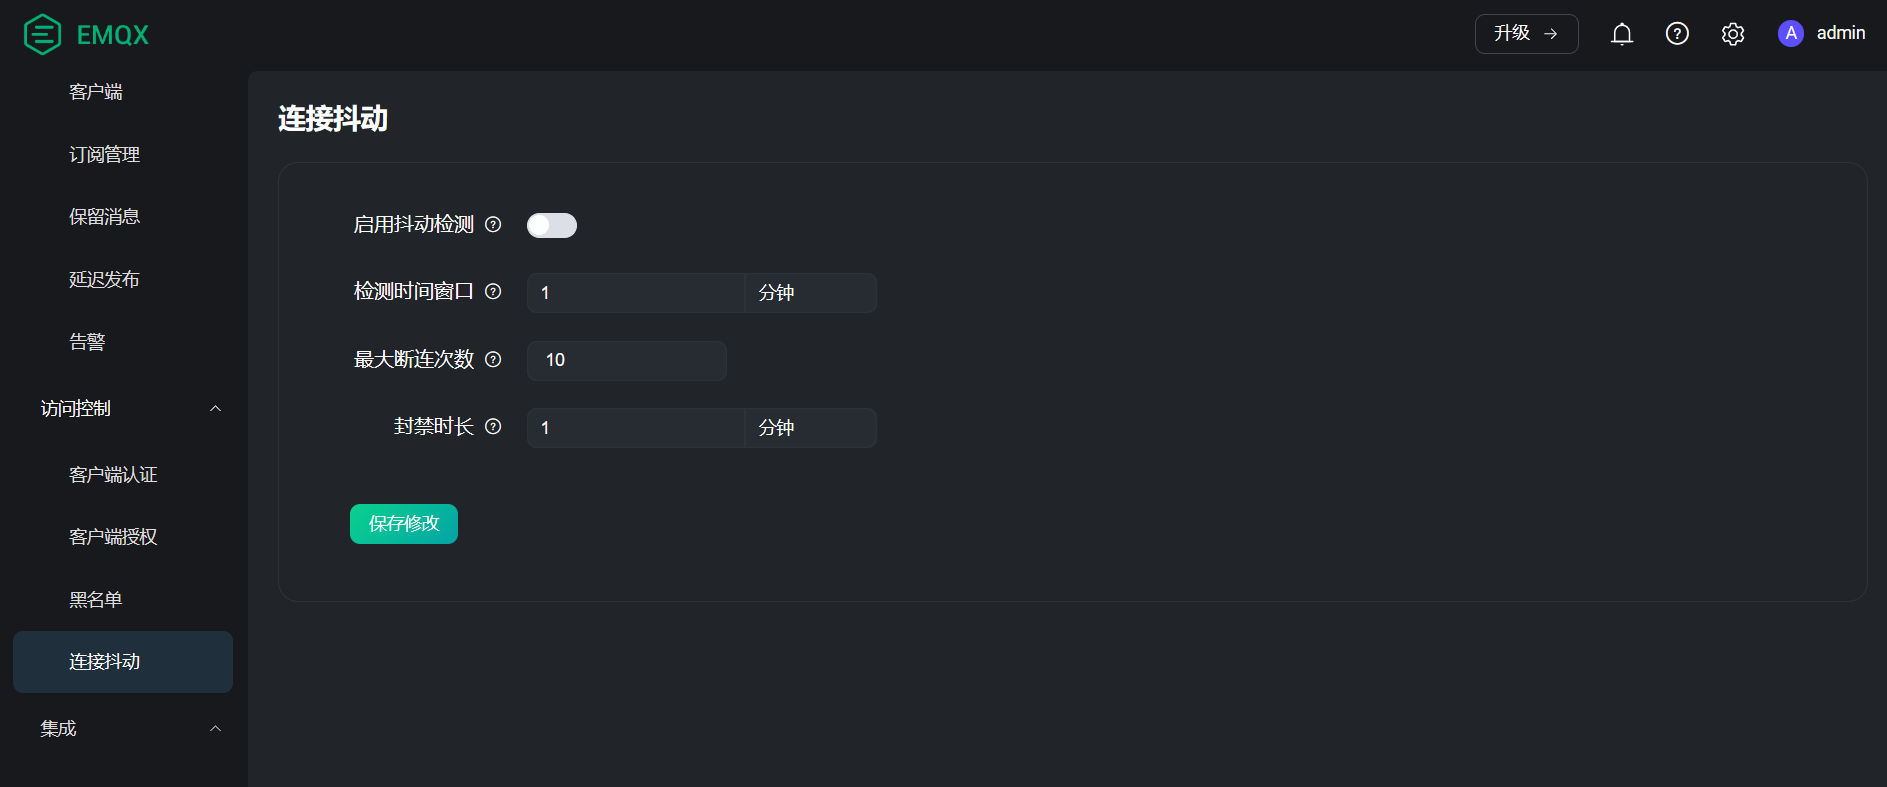The height and width of the screenshot is (787, 1887).
Task: Click the admin user avatar
Action: (x=1790, y=34)
